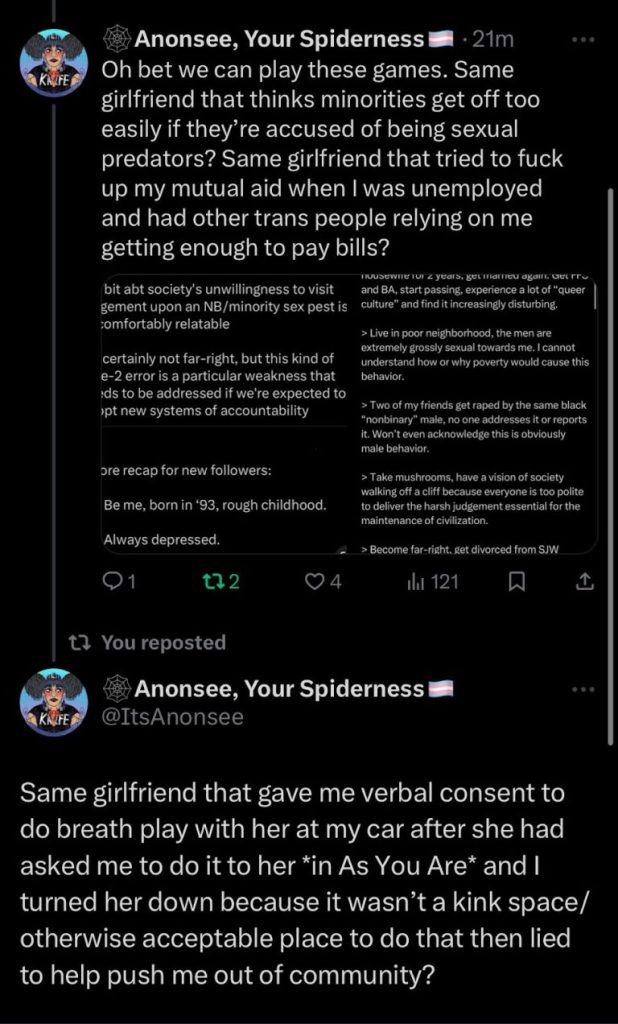This screenshot has width=618, height=1024.
Task: Reply to the top Anonsee post
Action: (118, 579)
